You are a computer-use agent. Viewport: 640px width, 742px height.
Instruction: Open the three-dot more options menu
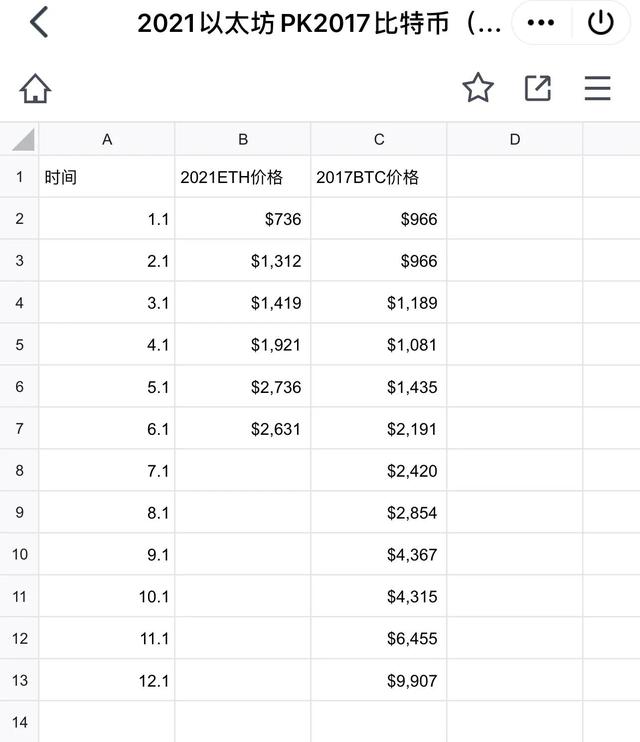point(541,22)
